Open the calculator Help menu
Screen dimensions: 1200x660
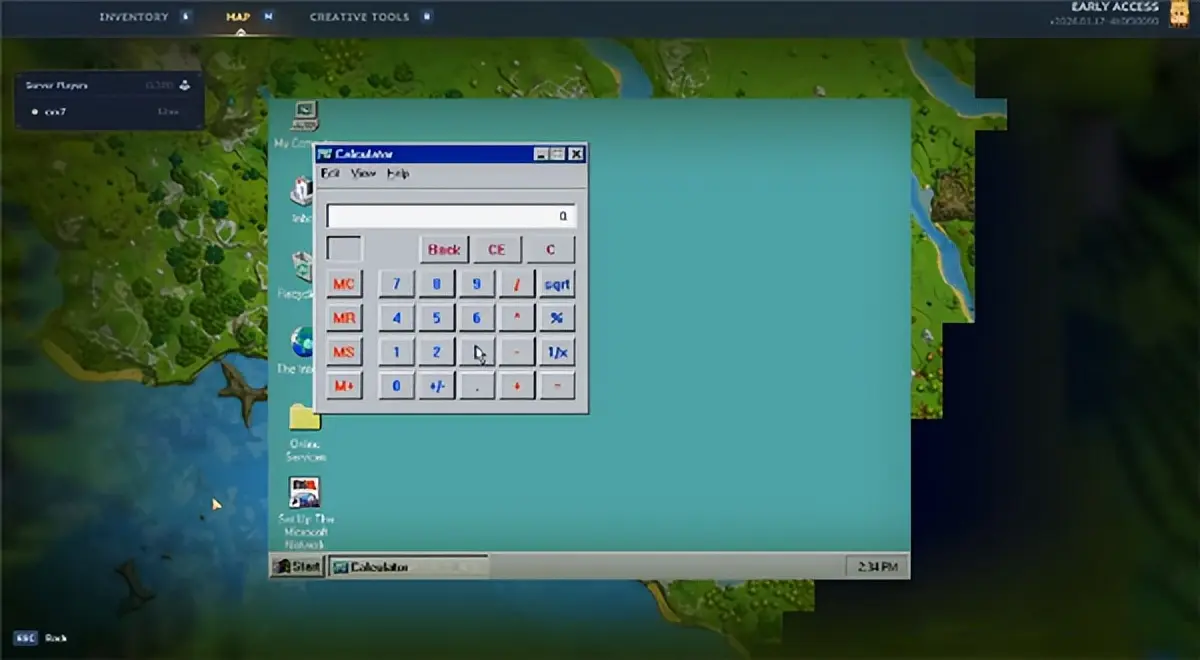(x=398, y=174)
